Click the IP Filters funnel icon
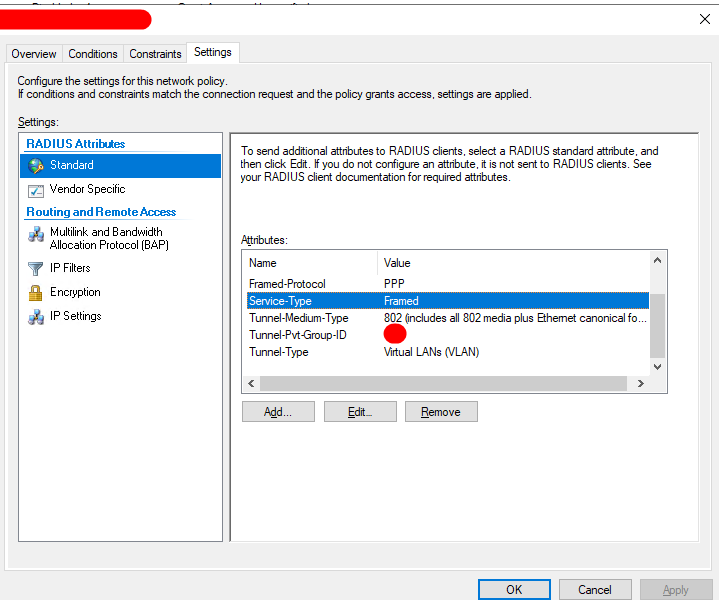 36,268
